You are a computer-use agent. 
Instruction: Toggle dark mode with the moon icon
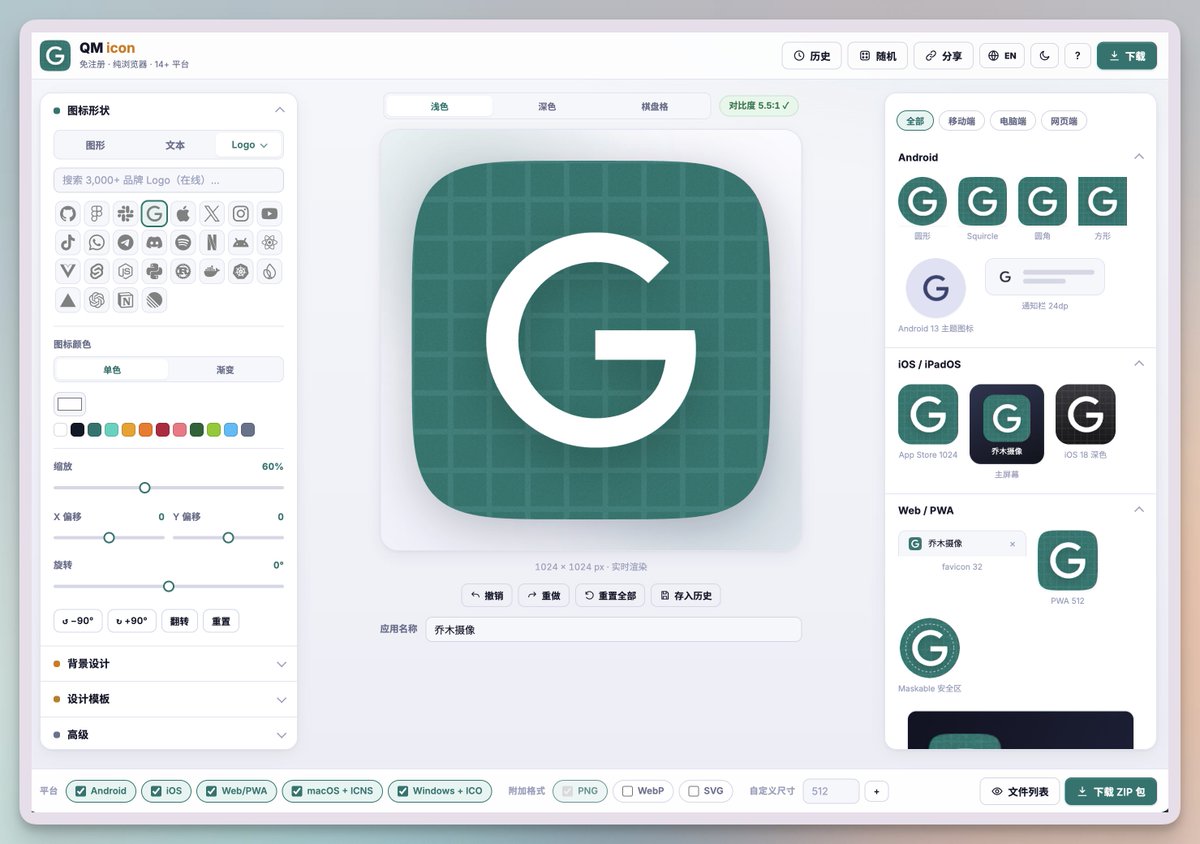point(1044,56)
